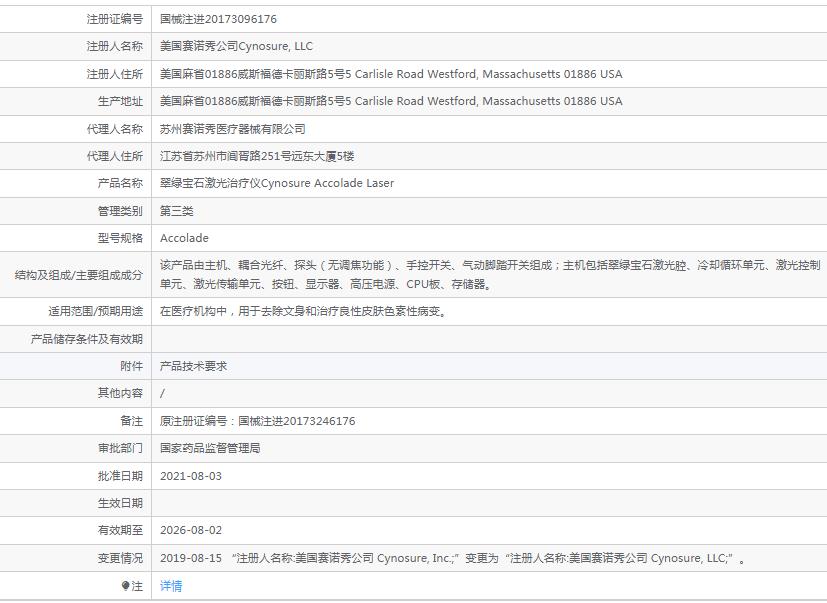The width and height of the screenshot is (827, 603).
Task: Click the 产品储存条件及有效期 label
Action: (86, 339)
